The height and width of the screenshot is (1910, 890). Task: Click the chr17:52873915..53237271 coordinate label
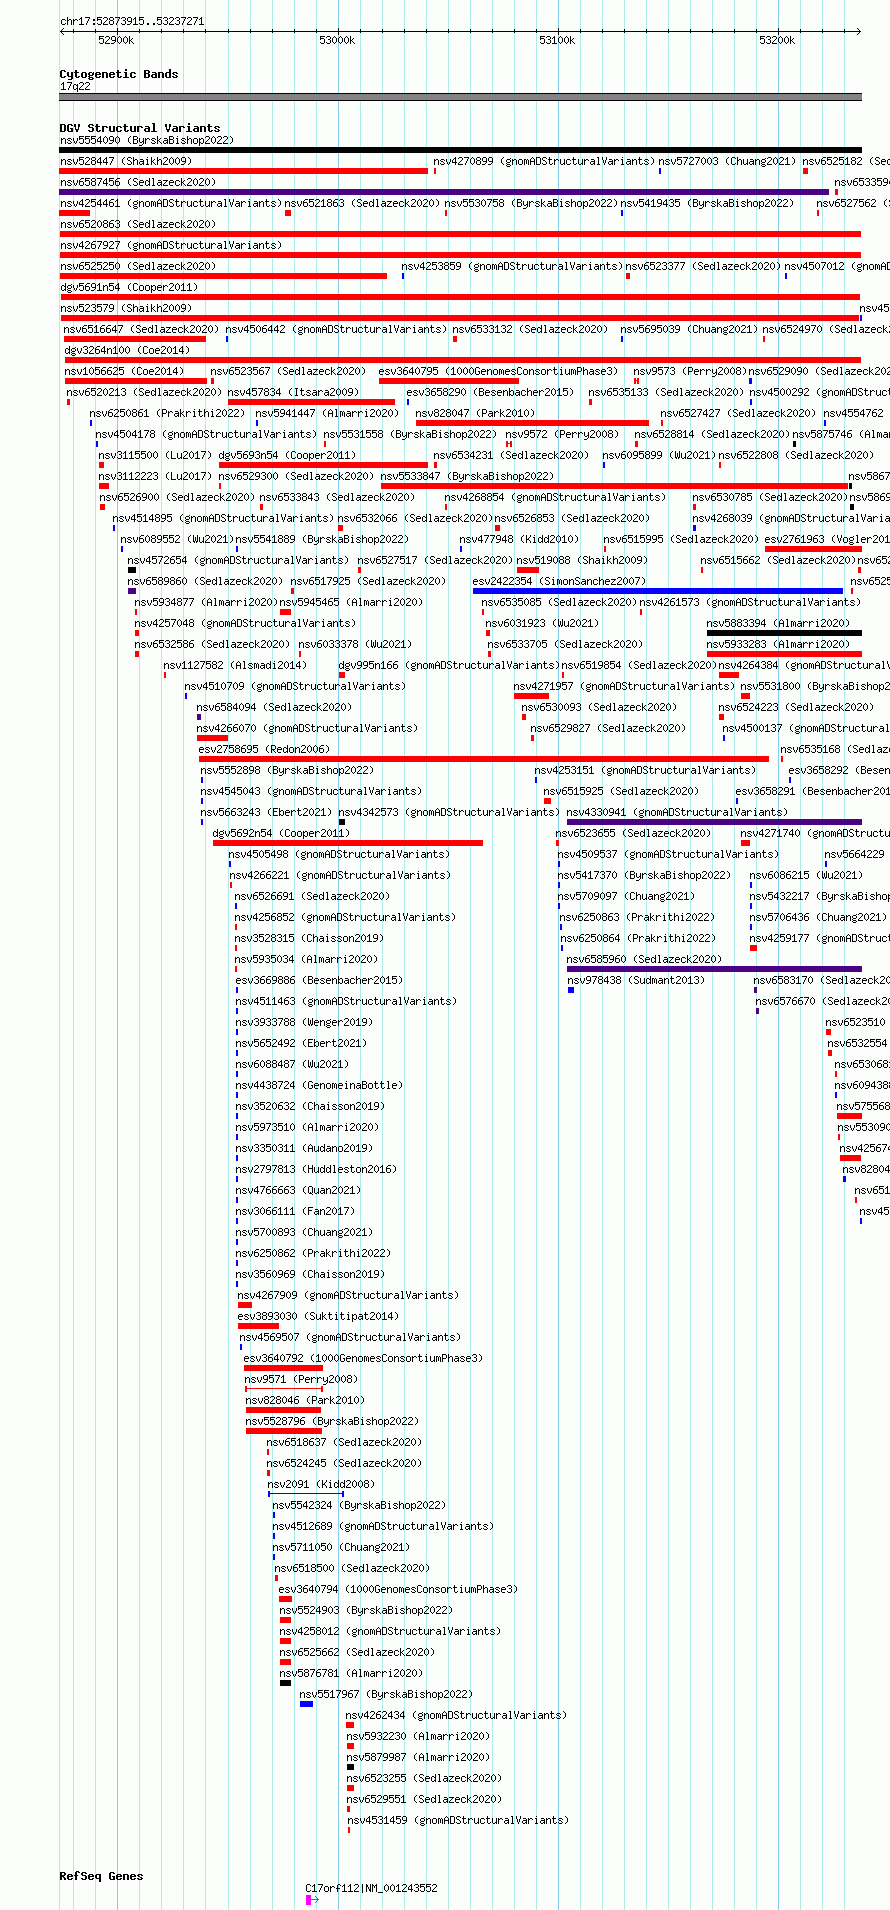(x=132, y=21)
